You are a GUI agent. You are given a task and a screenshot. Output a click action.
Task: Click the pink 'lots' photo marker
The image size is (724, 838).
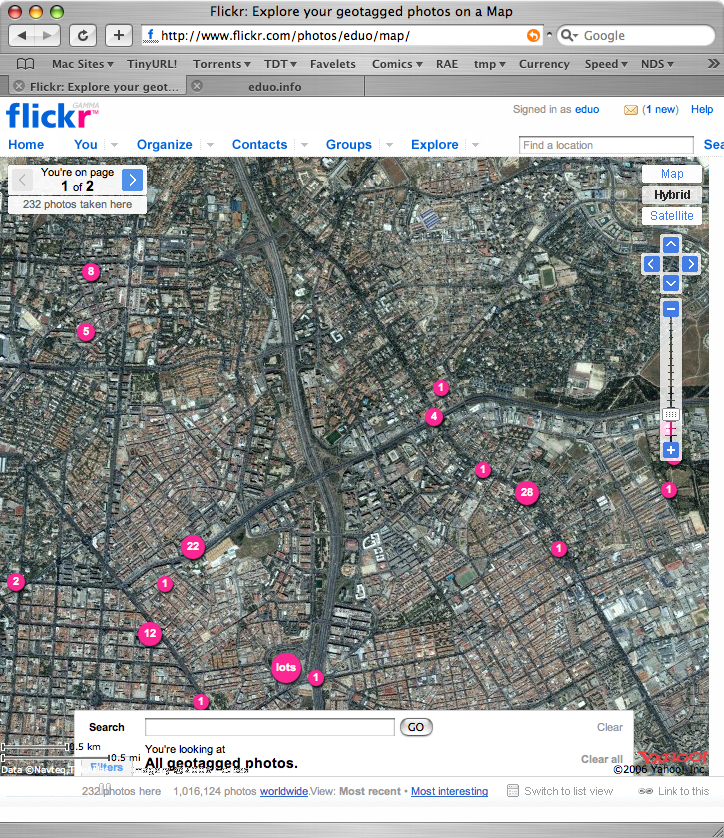286,668
